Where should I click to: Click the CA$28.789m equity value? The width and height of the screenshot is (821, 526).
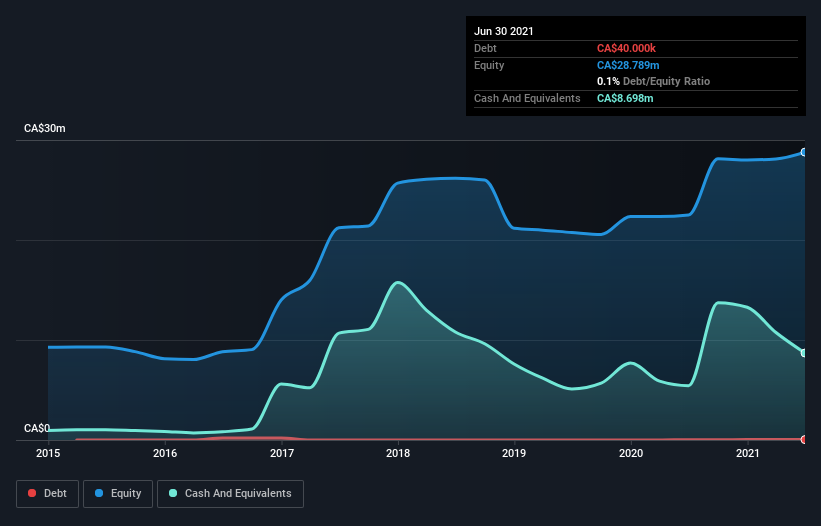click(x=628, y=65)
